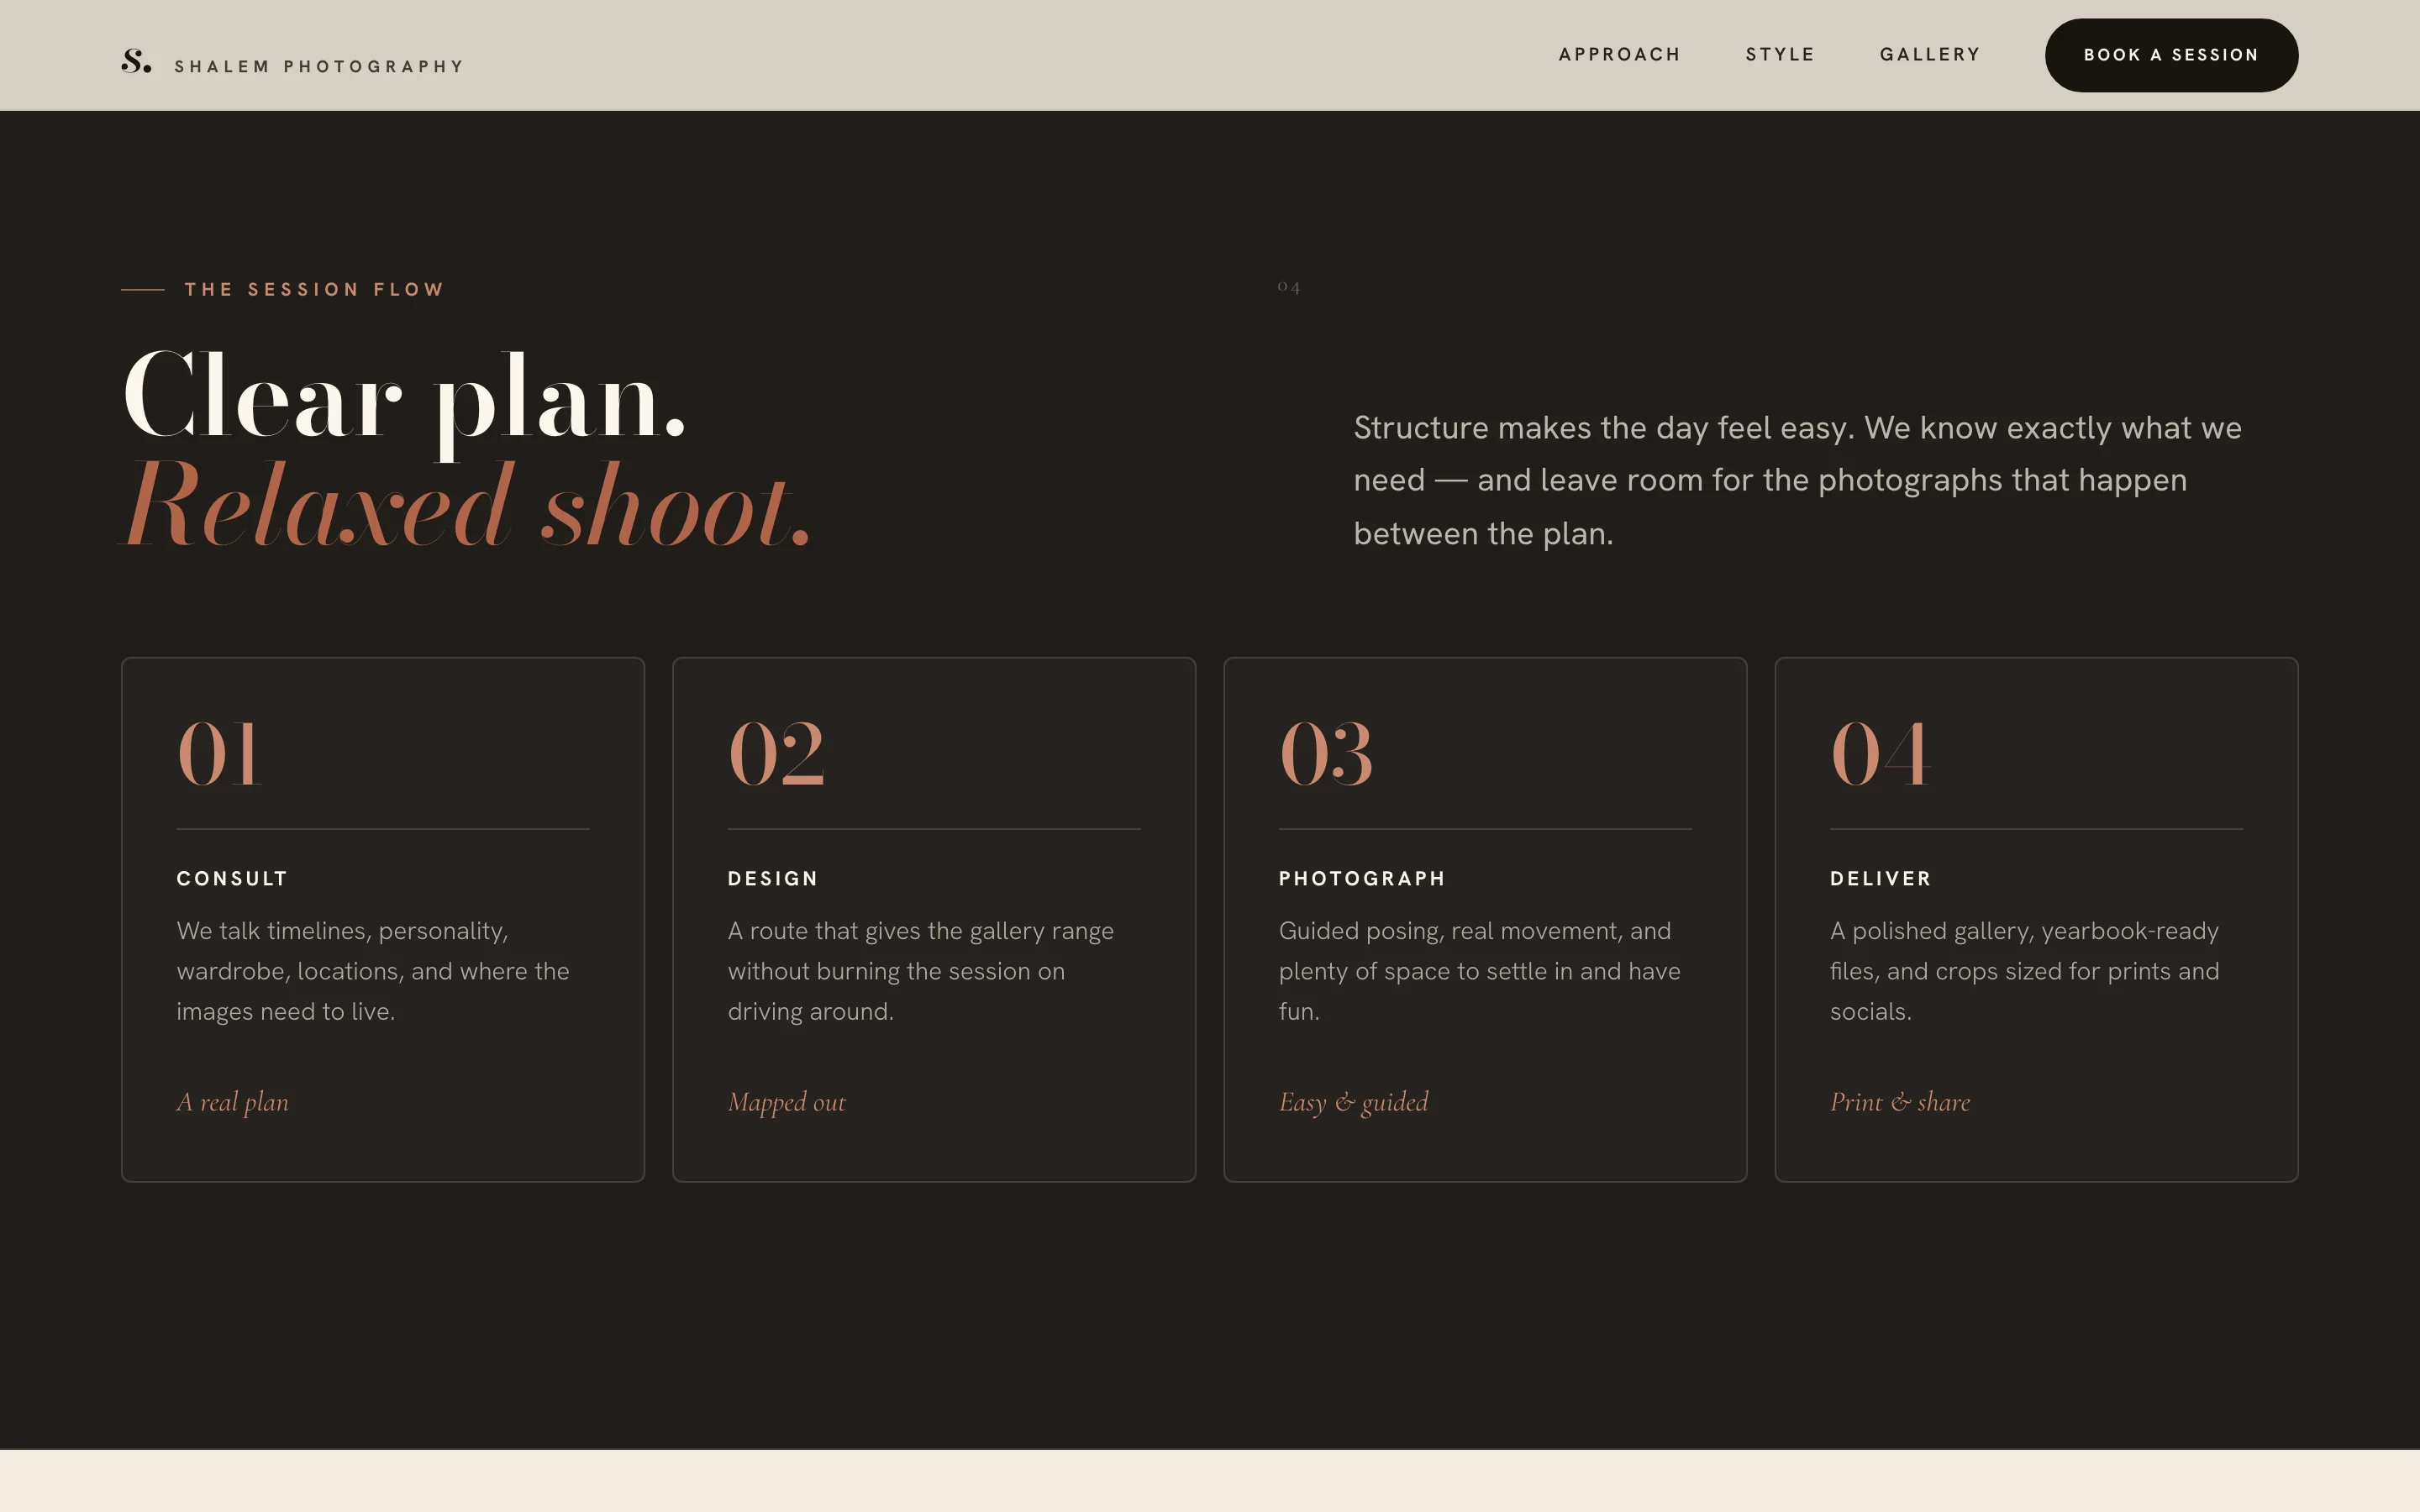Click the A route that gives description

pos(921,971)
